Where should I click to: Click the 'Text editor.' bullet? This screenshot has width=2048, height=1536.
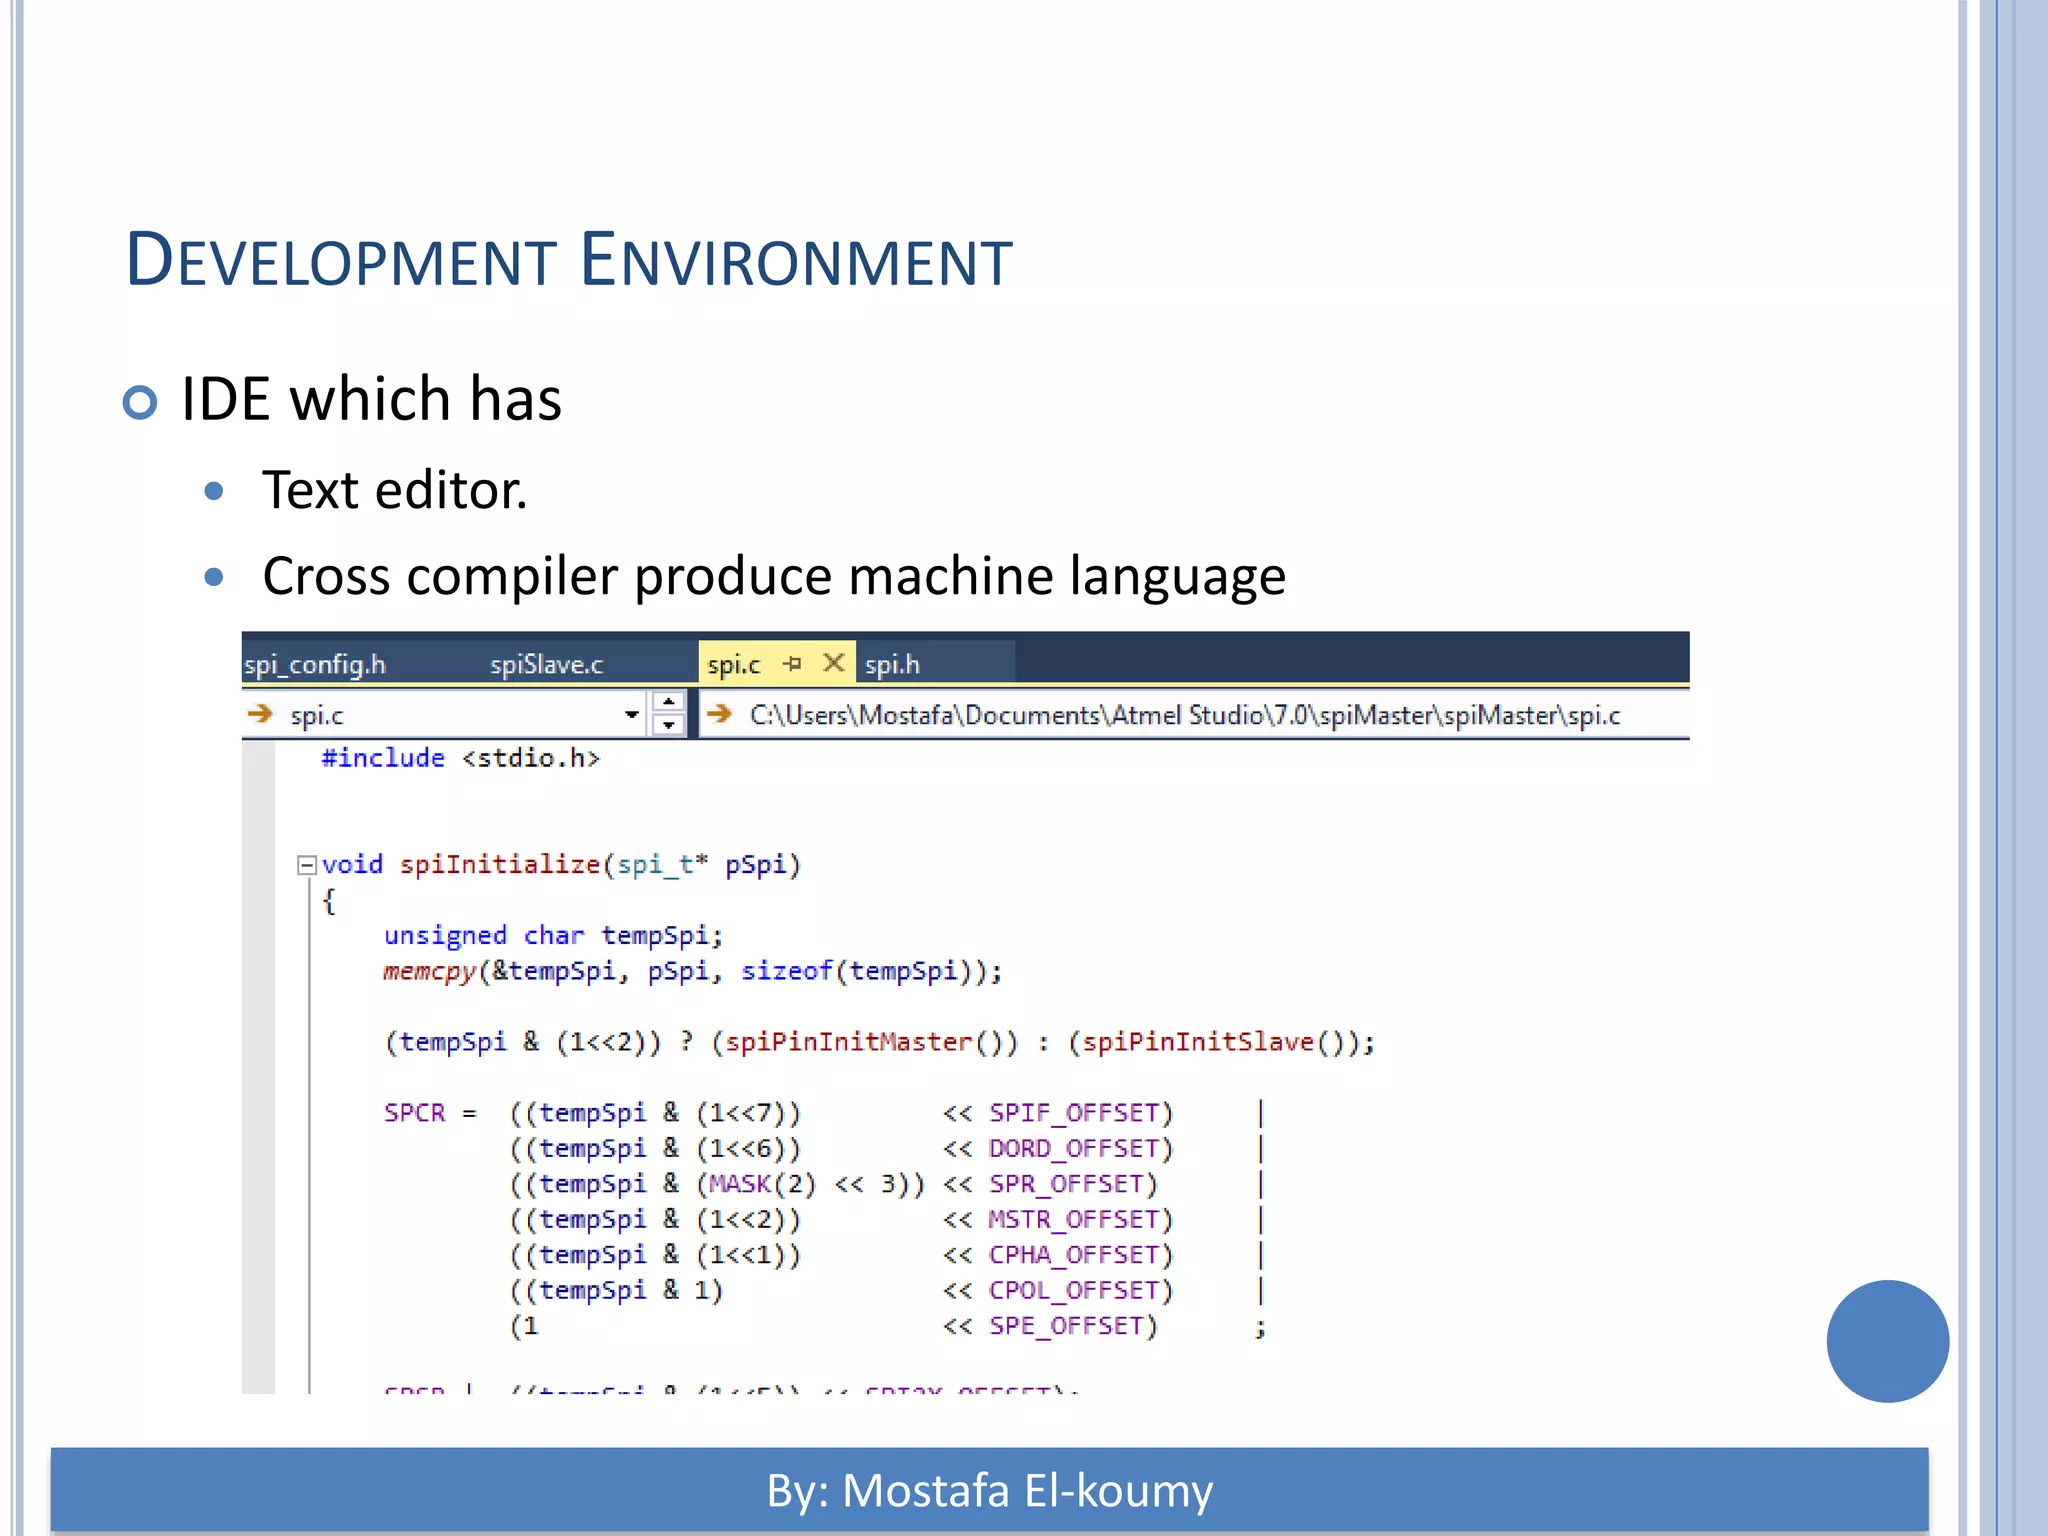point(395,490)
